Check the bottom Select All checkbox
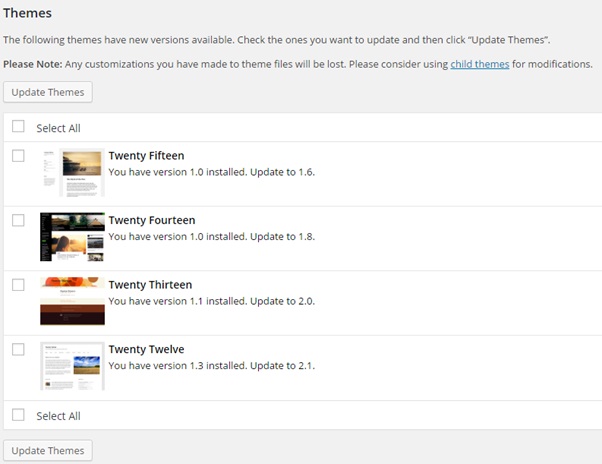This screenshot has height=464, width=602. 18,414
